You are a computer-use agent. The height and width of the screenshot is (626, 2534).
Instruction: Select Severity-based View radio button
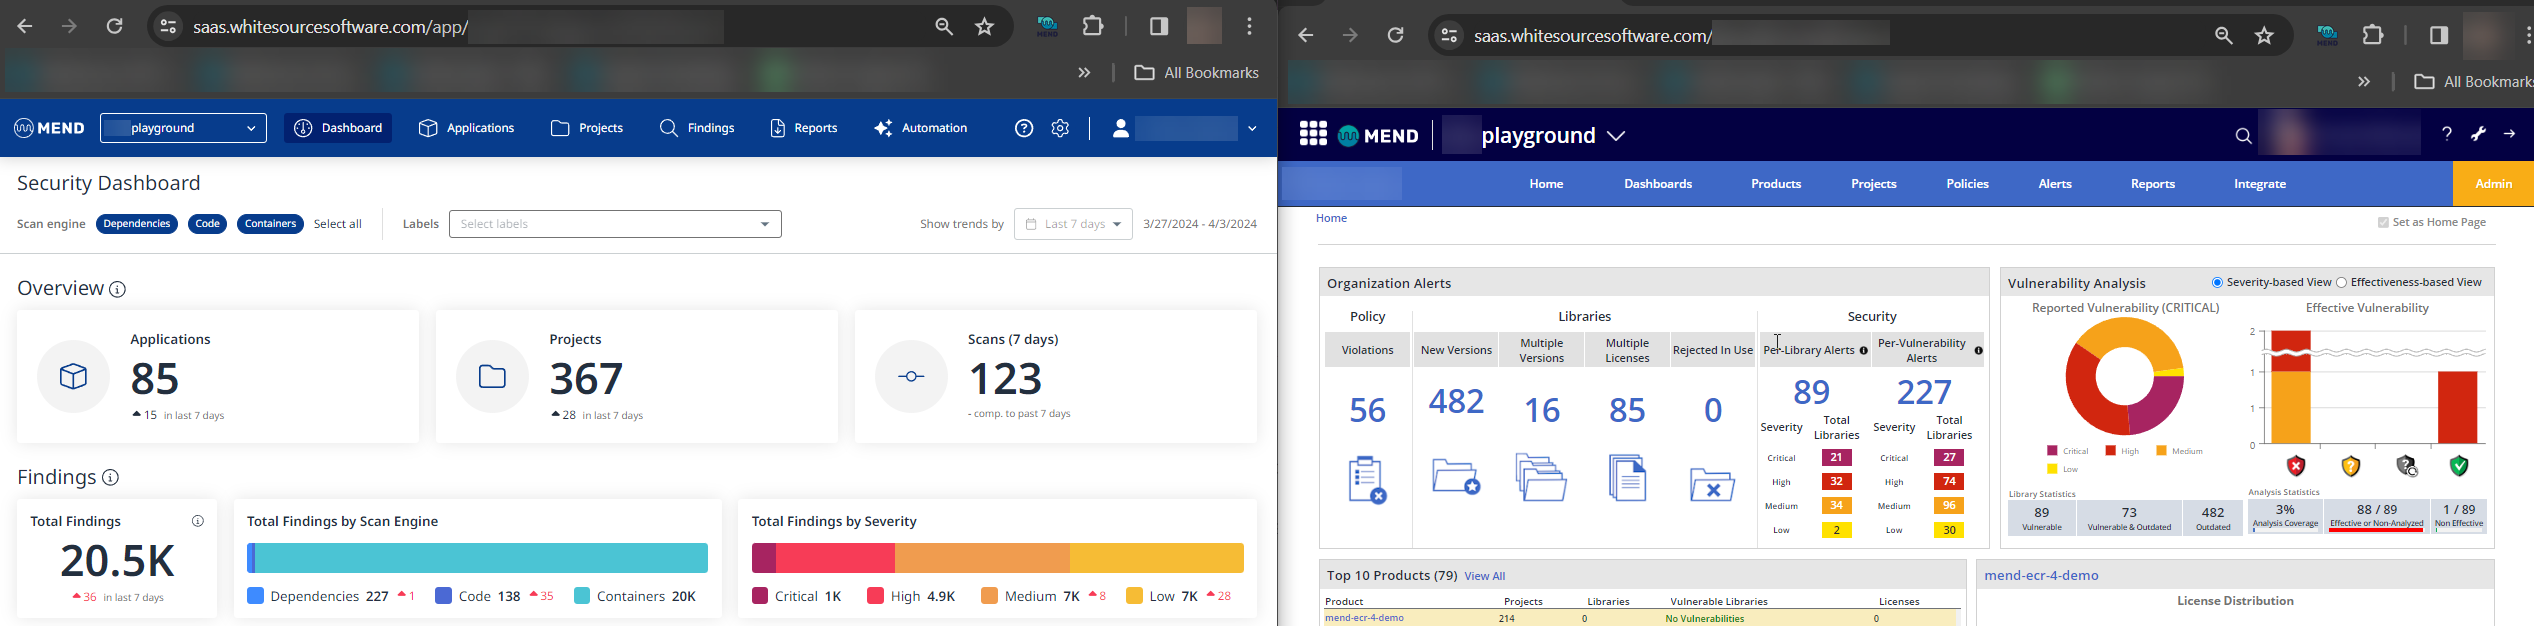click(2217, 283)
